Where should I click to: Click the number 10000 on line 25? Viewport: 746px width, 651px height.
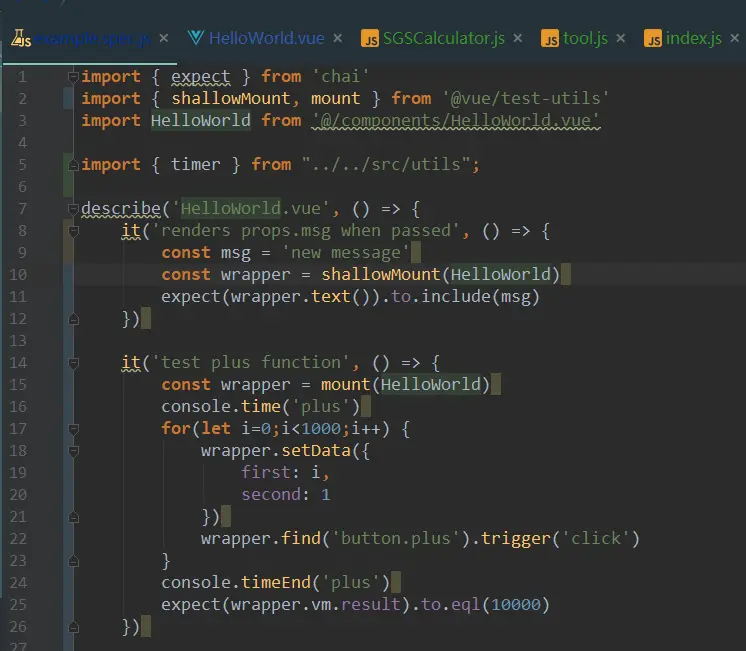pos(516,605)
